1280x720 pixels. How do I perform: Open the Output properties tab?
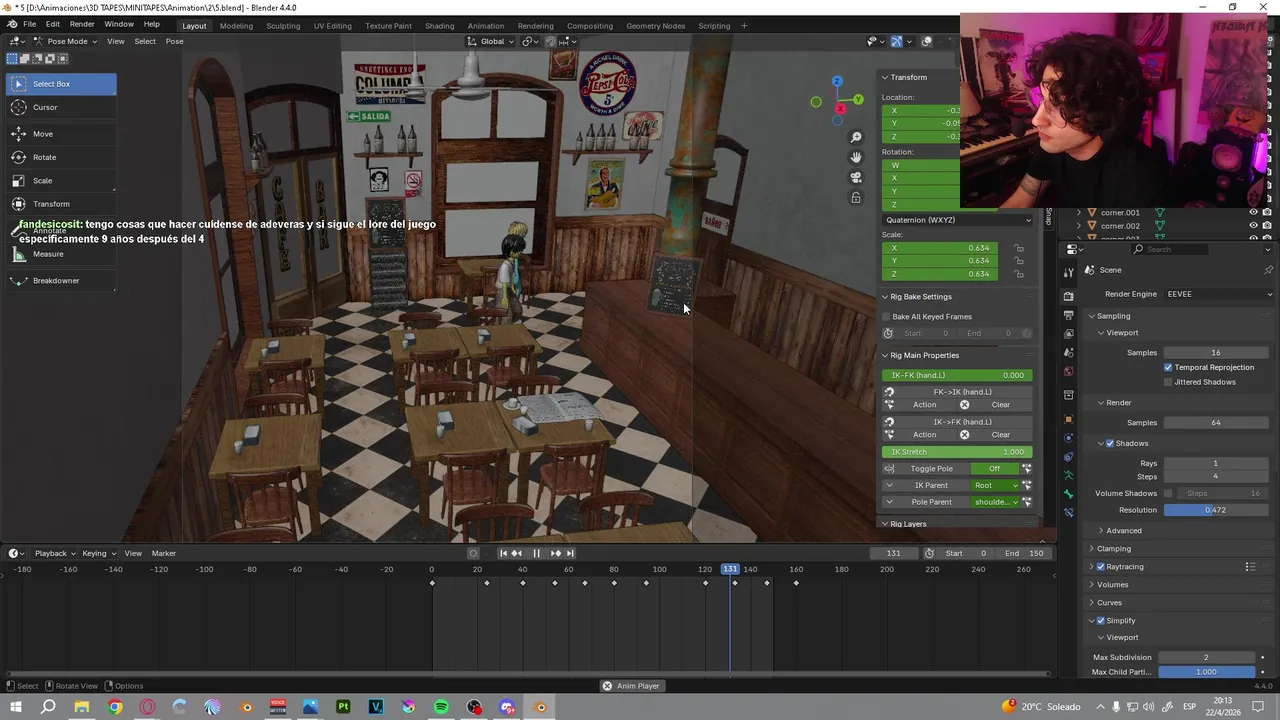coord(1068,315)
